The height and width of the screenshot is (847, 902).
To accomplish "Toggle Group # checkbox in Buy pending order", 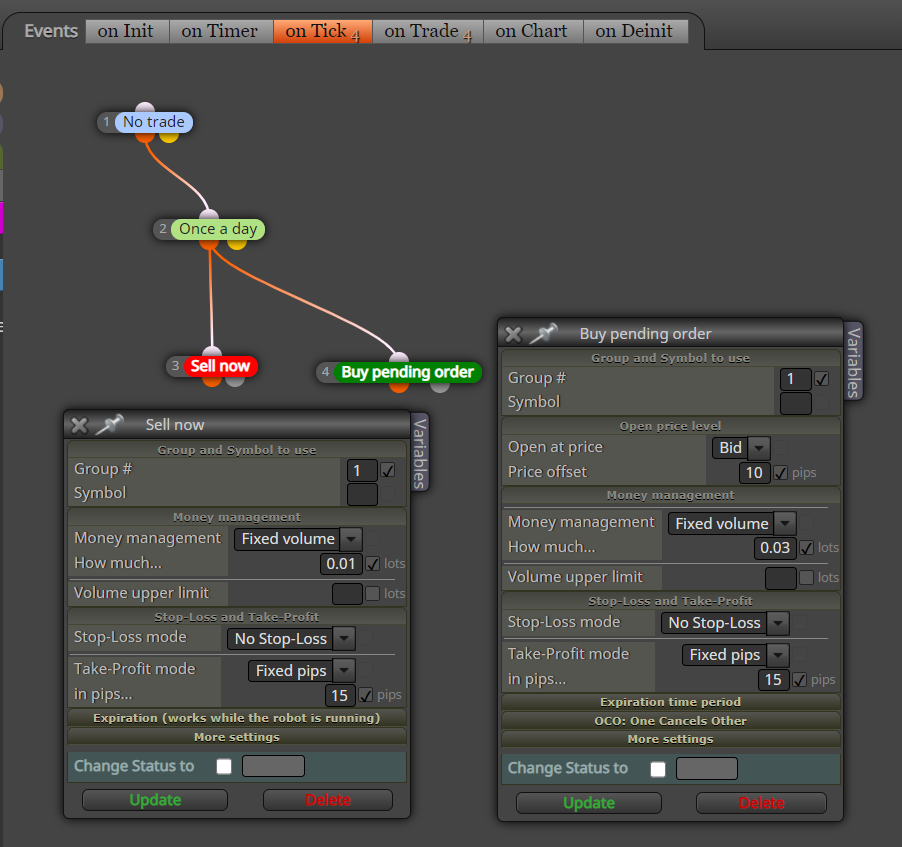I will pyautogui.click(x=821, y=379).
